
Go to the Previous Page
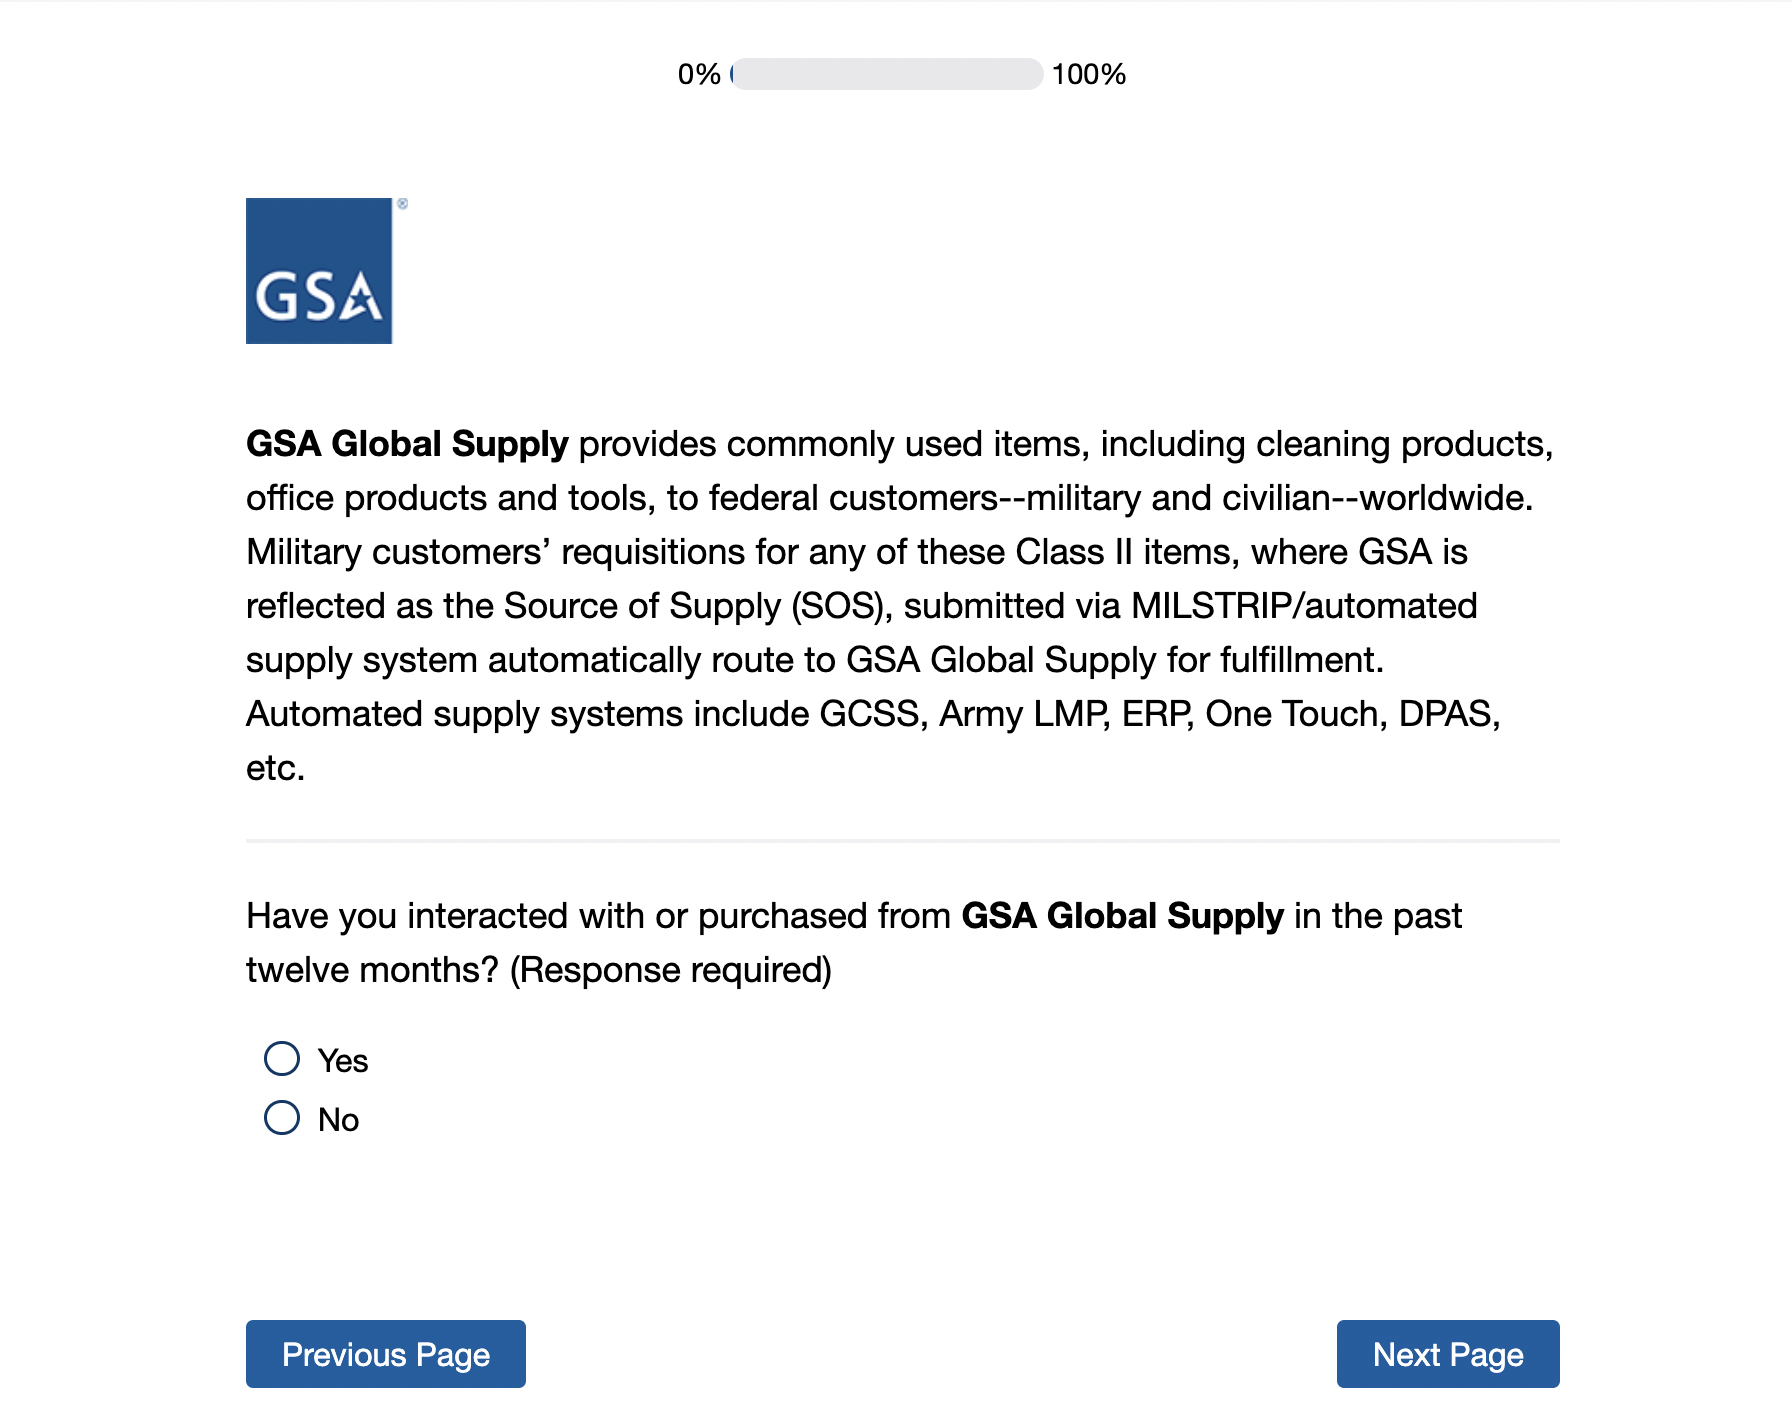(x=385, y=1354)
